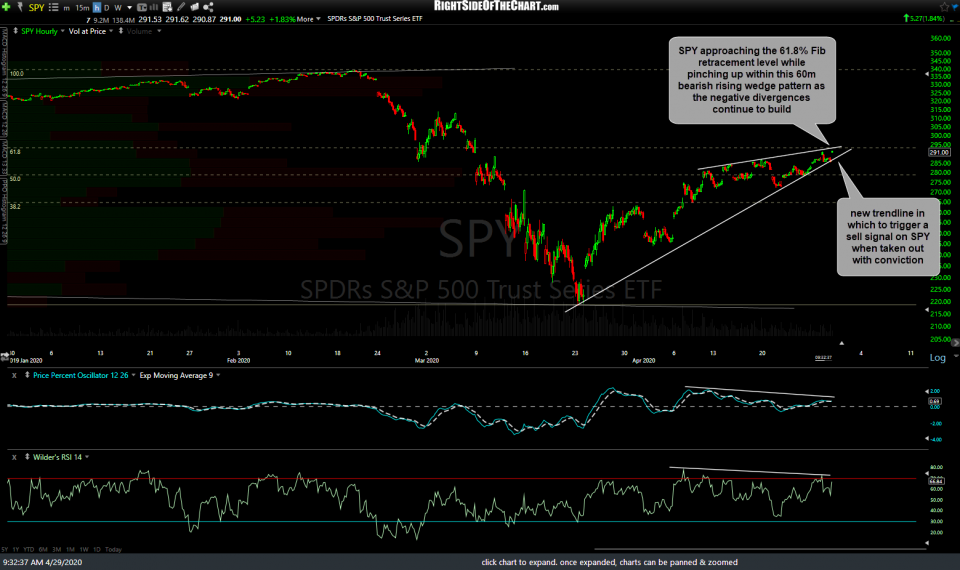The image size is (960, 570).
Task: Open the SPY Hourly plot dropdown
Action: [62, 31]
